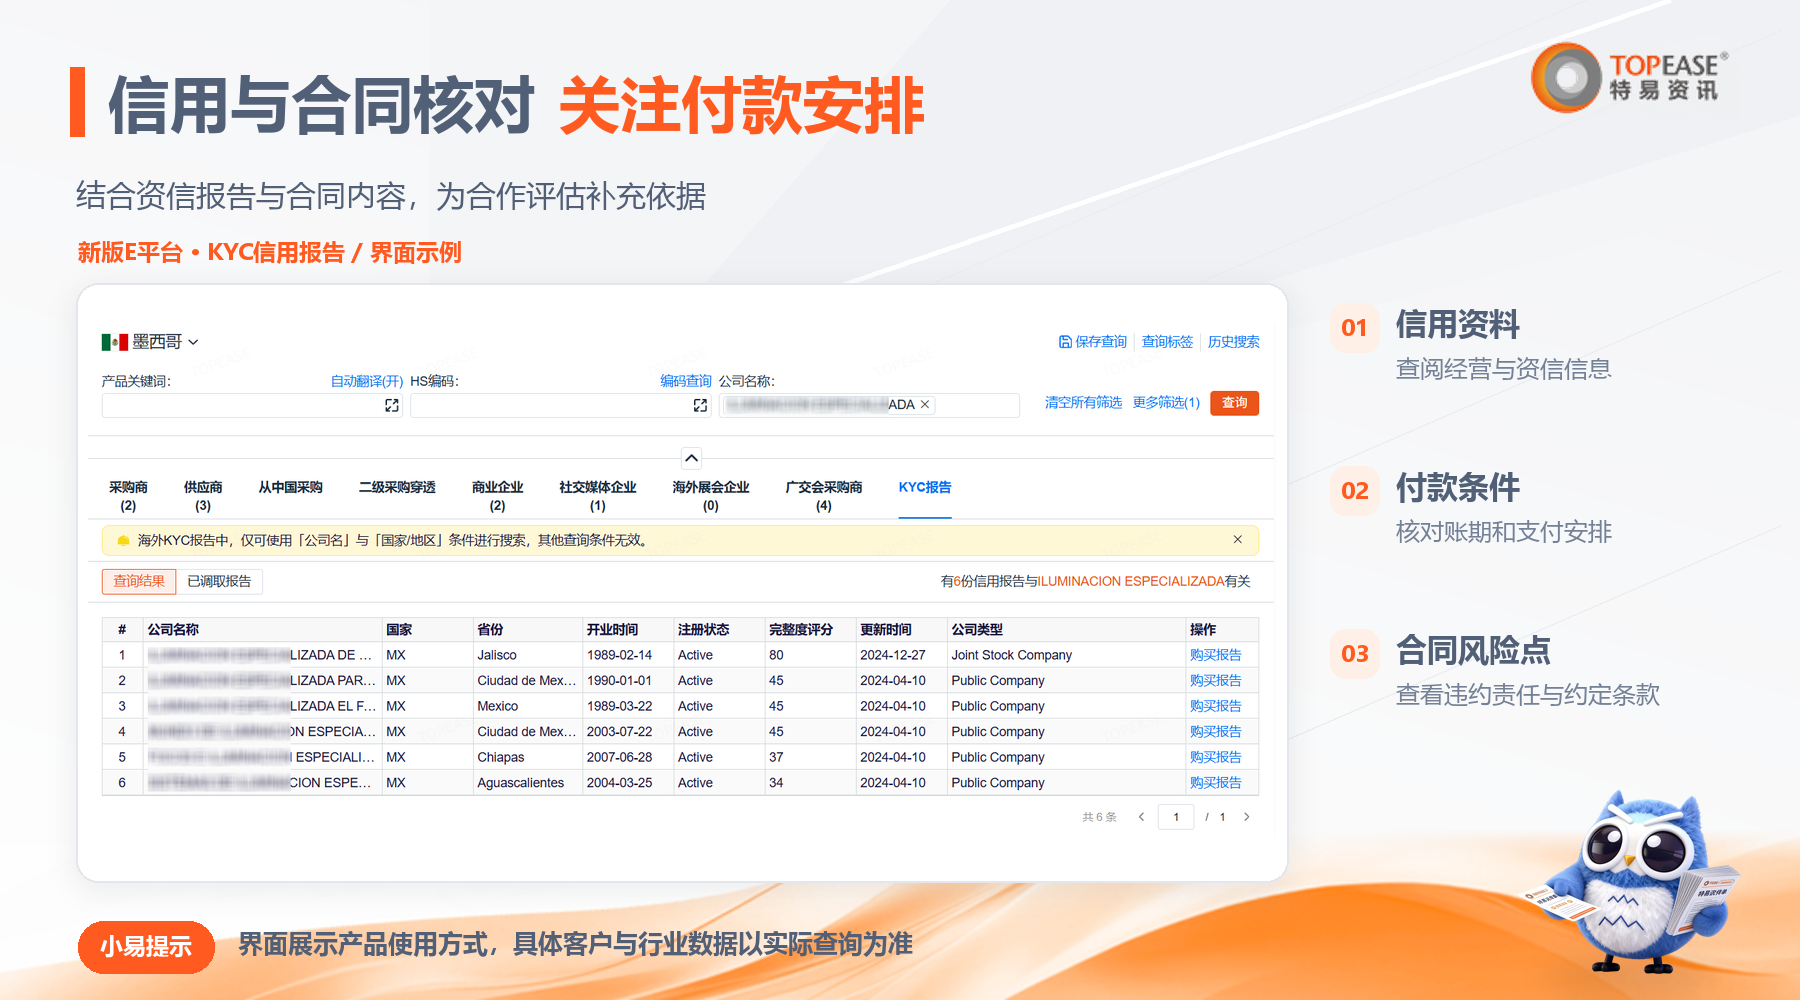Toggle auto-translate (自动翻译) on the keyword field

367,381
